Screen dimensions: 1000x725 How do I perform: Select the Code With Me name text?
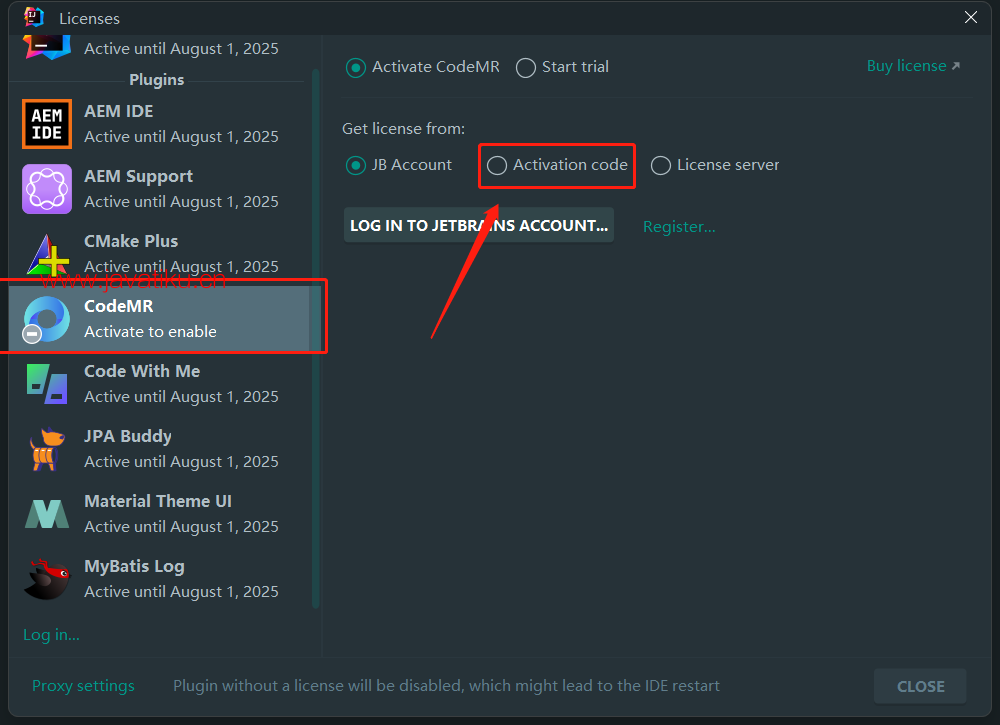(142, 371)
